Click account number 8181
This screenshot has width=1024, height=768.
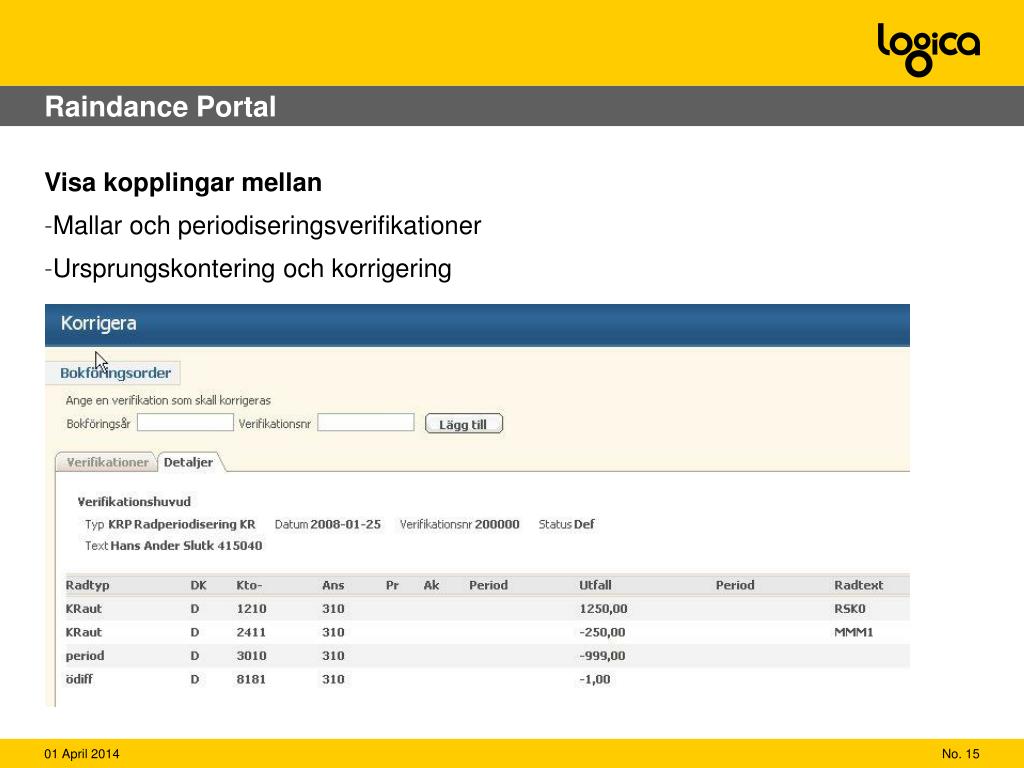pyautogui.click(x=251, y=679)
